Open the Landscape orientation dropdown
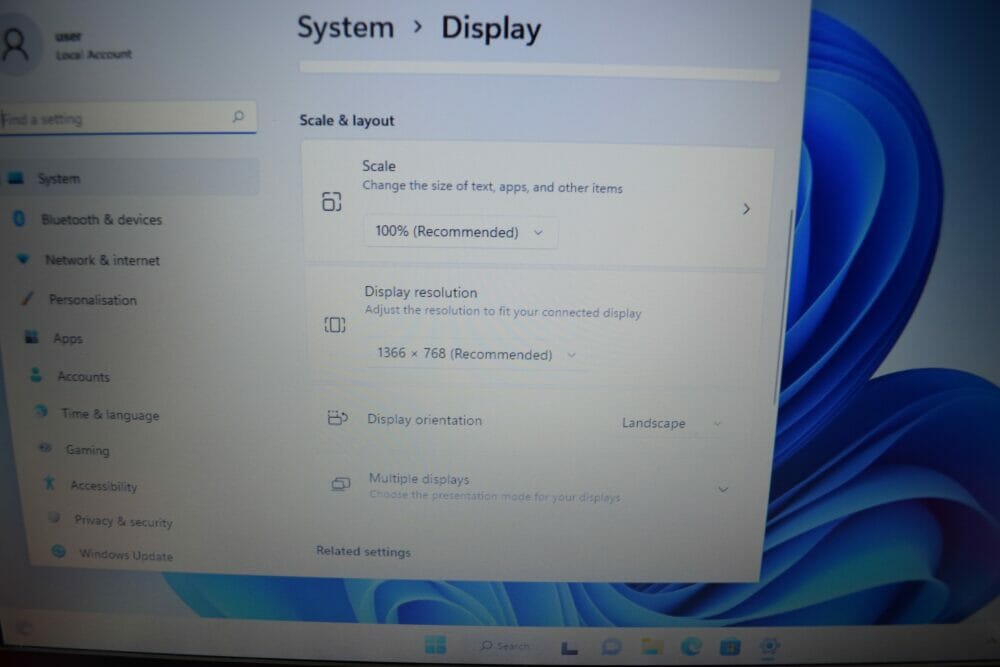Viewport: 1000px width, 667px height. [672, 423]
